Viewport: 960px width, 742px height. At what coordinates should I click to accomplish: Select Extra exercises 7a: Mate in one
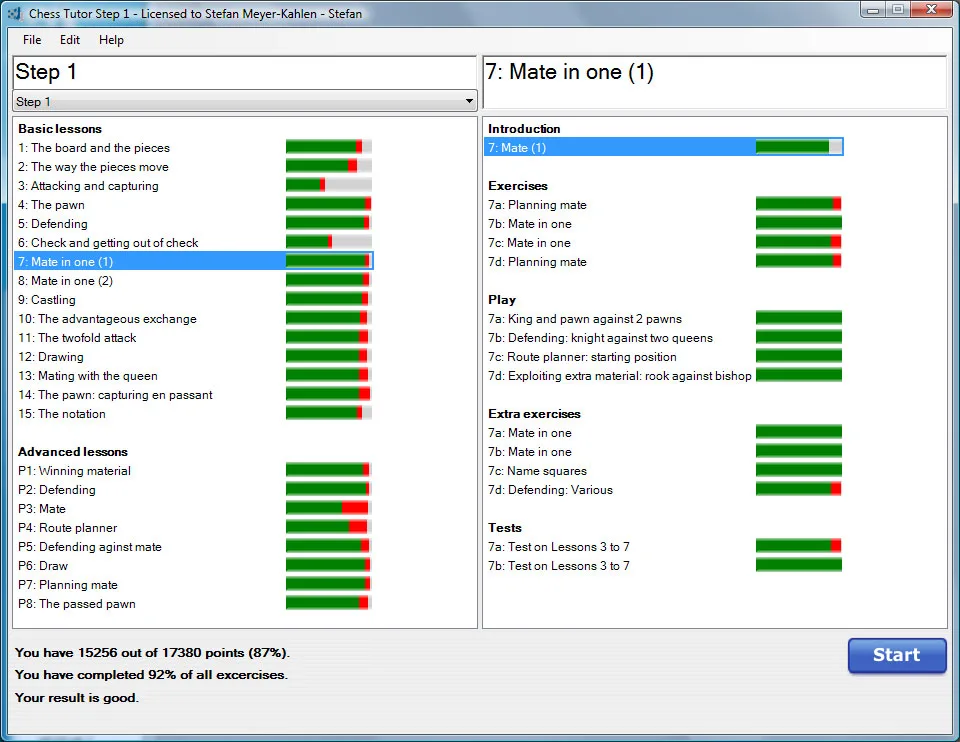click(x=530, y=432)
